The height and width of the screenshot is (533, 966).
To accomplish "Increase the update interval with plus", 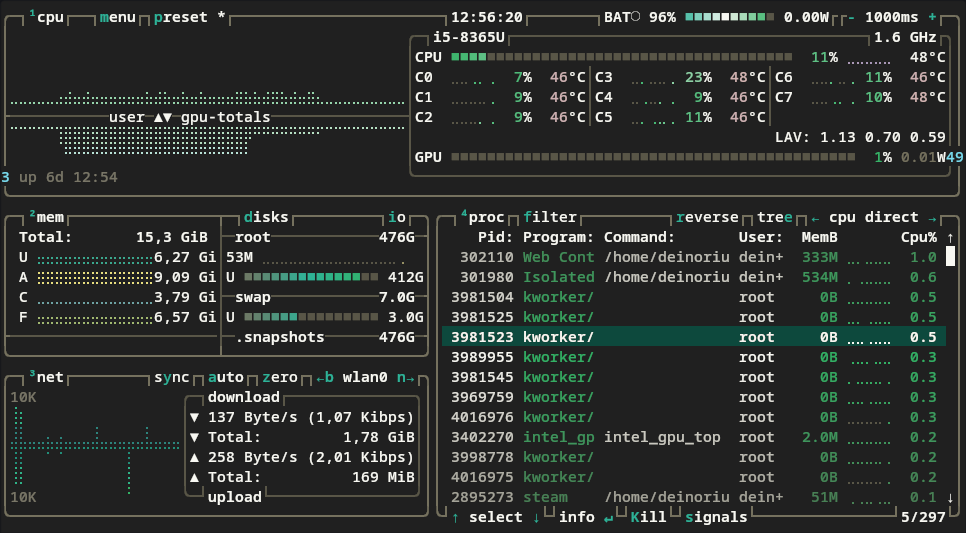I will click(932, 17).
